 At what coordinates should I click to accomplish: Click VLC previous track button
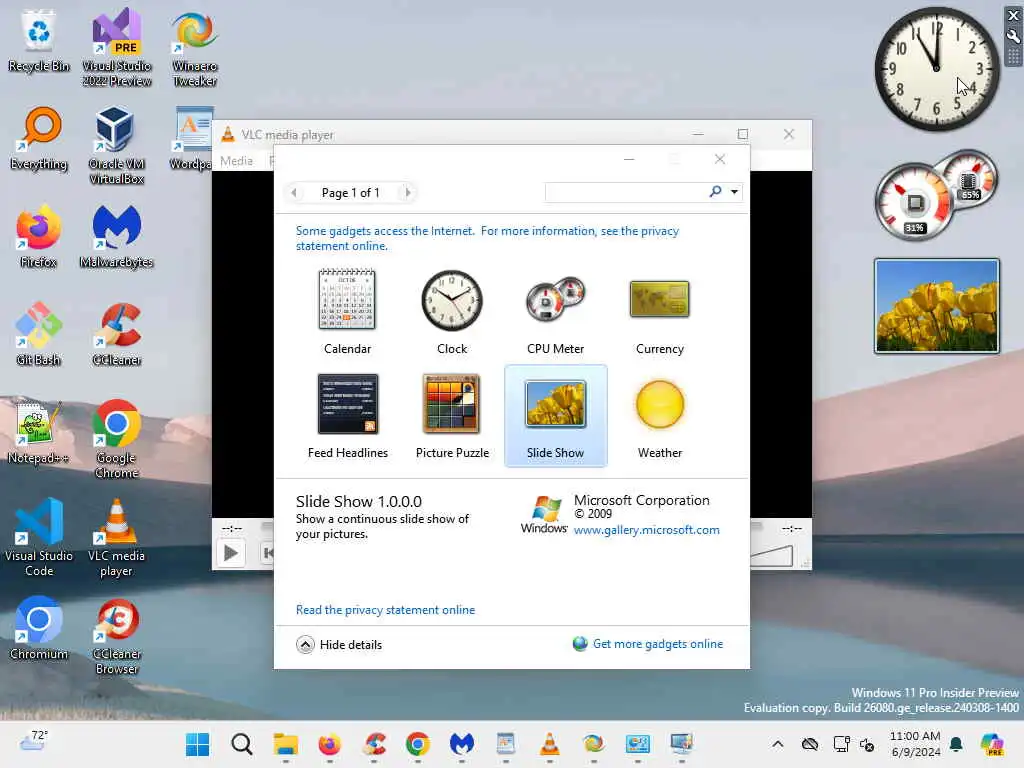[268, 553]
